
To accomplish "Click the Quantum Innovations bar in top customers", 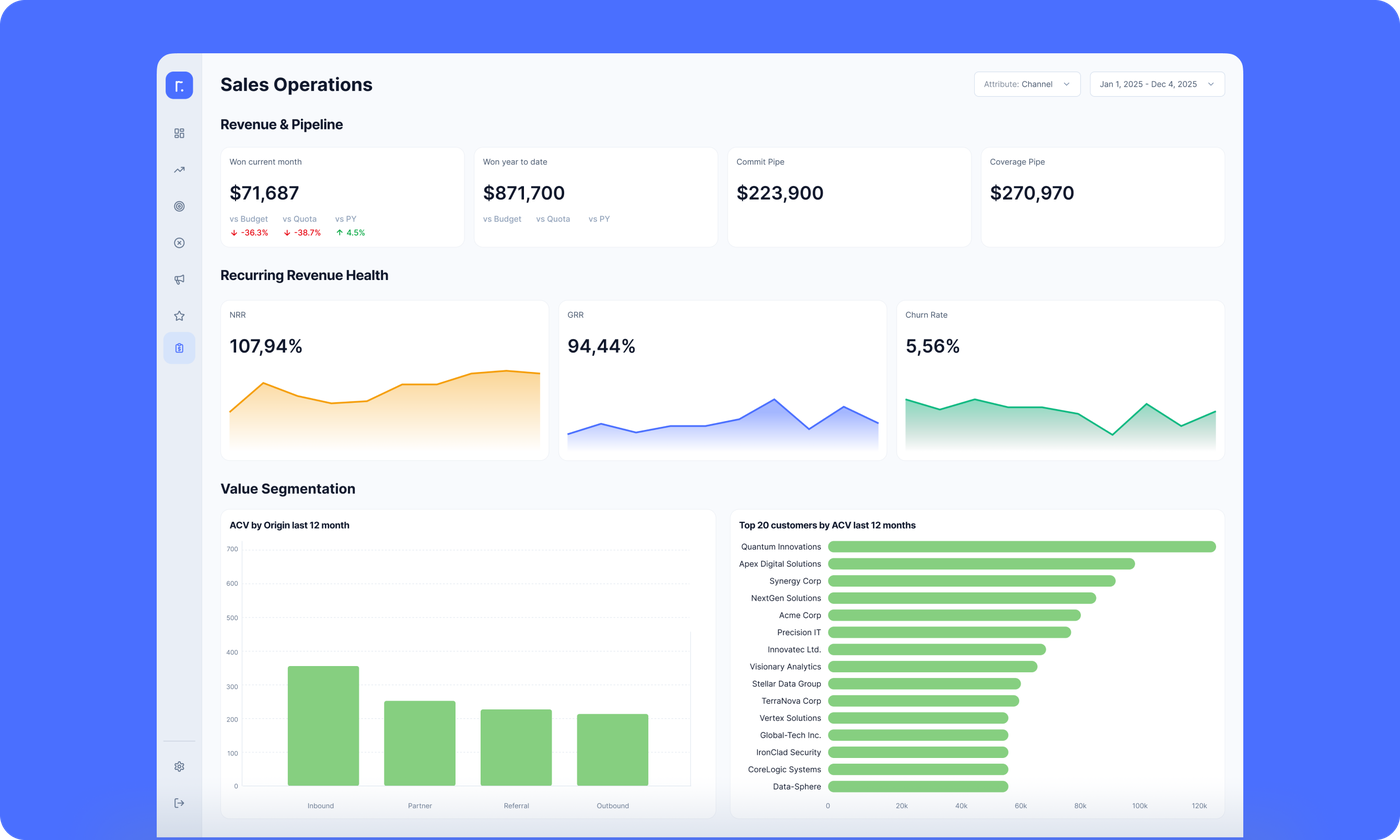I will pyautogui.click(x=1021, y=547).
